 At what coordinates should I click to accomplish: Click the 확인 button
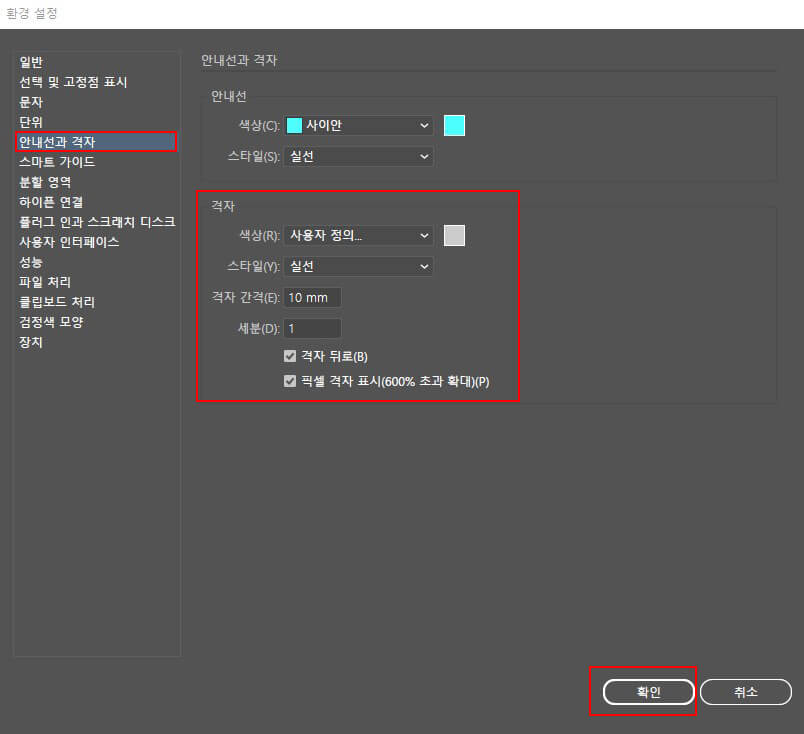(x=649, y=692)
